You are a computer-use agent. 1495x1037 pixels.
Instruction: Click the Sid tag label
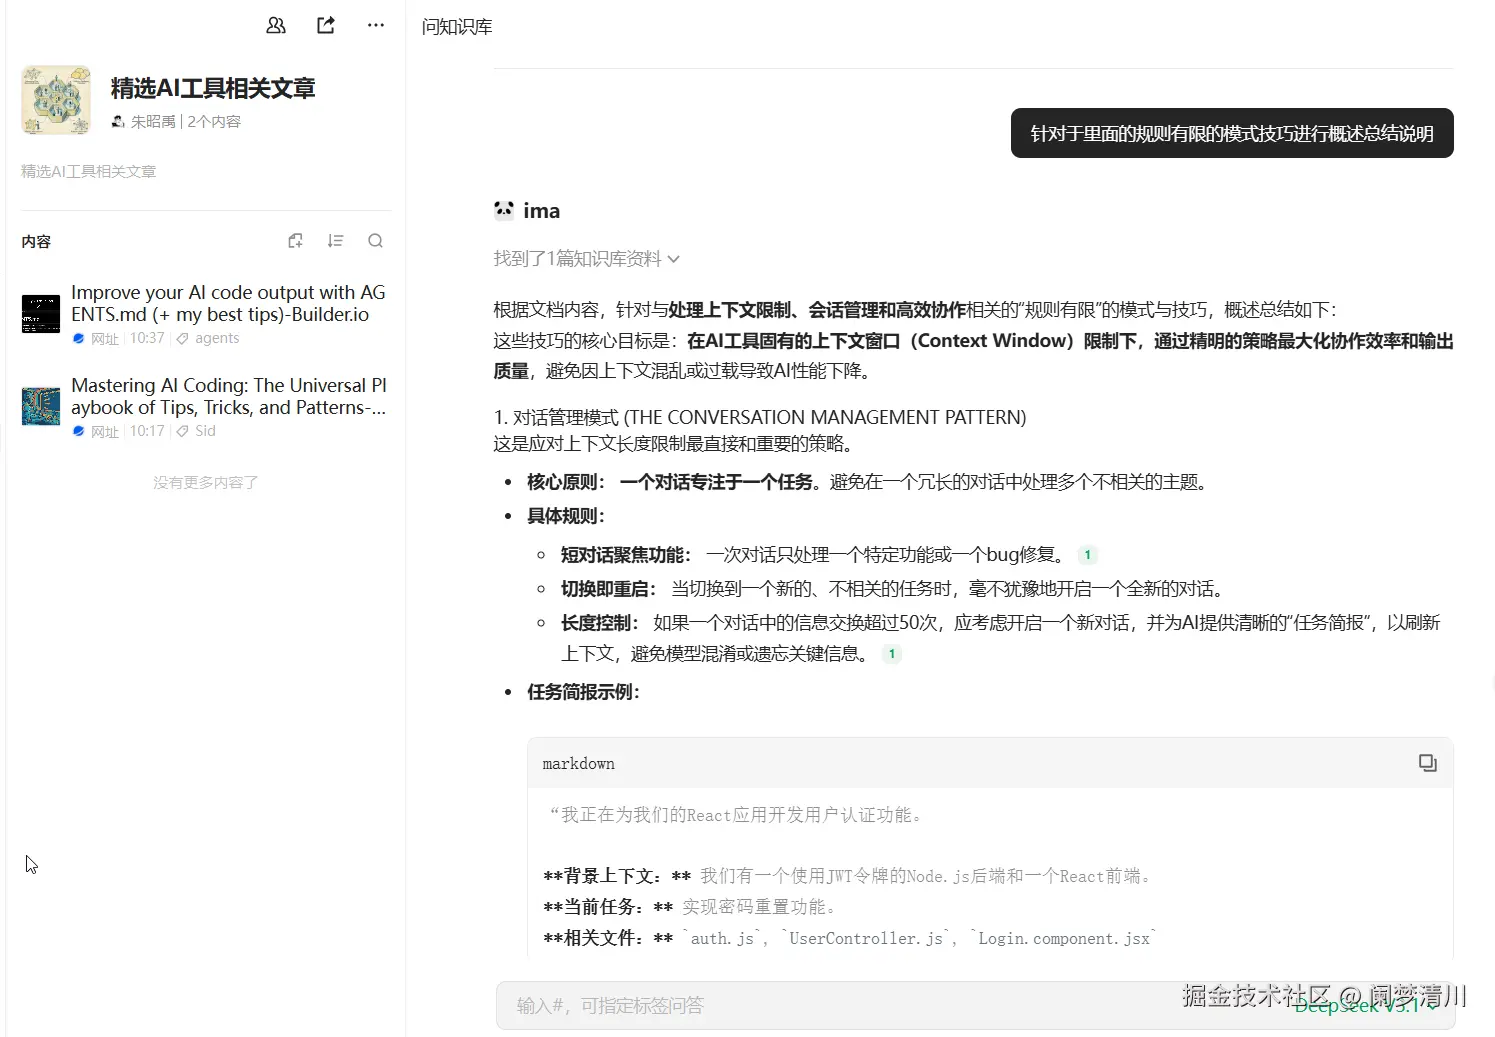point(205,431)
